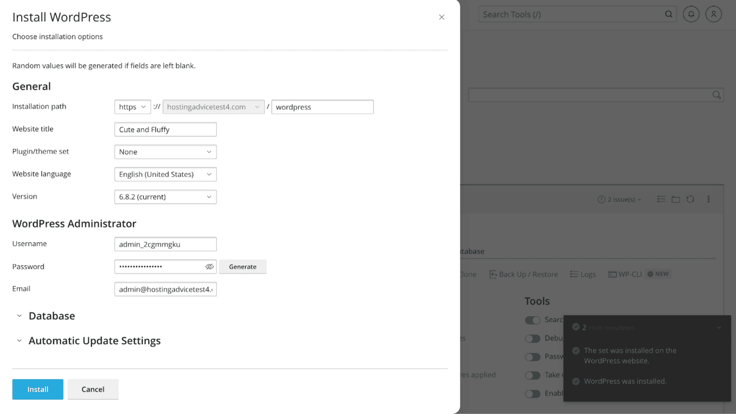Viewport: 736px width, 414px height.
Task: Close the Install WordPress dialog
Action: pos(441,17)
